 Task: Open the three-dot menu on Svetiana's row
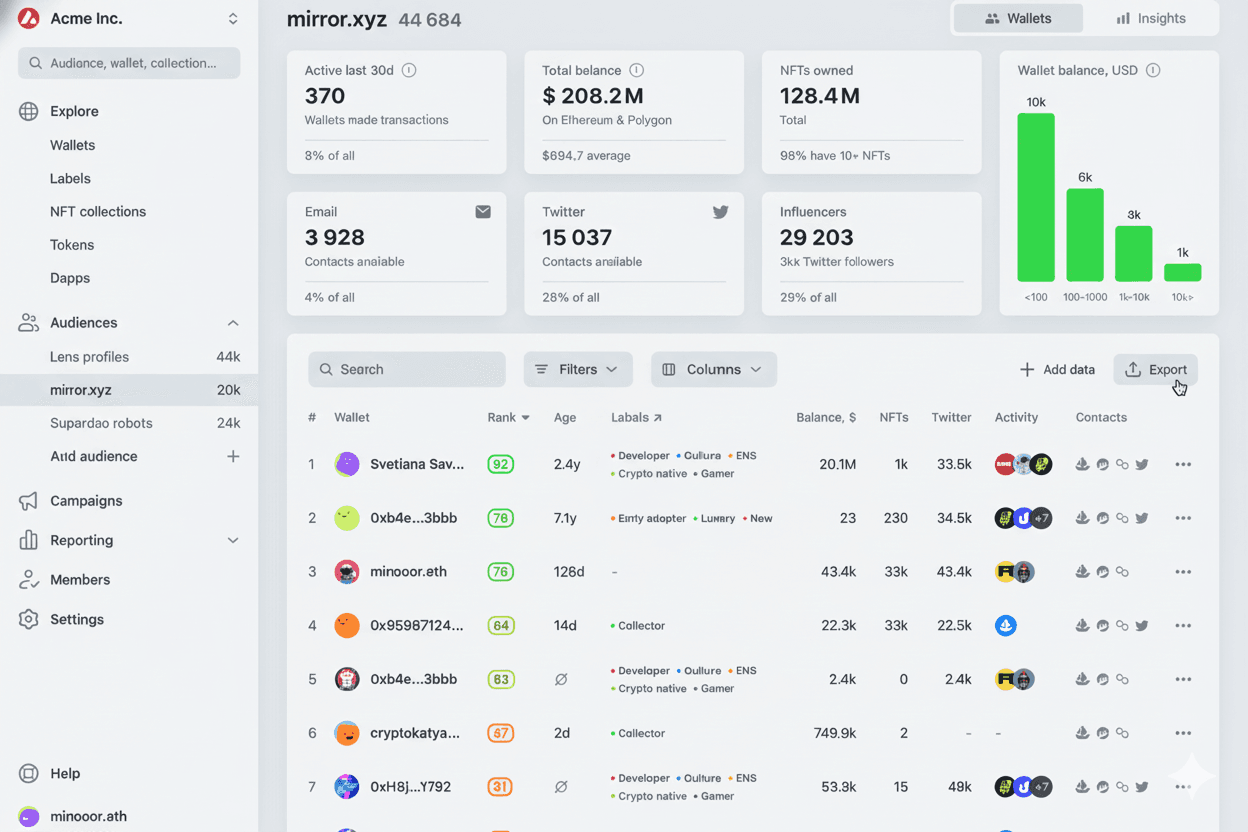click(x=1183, y=464)
